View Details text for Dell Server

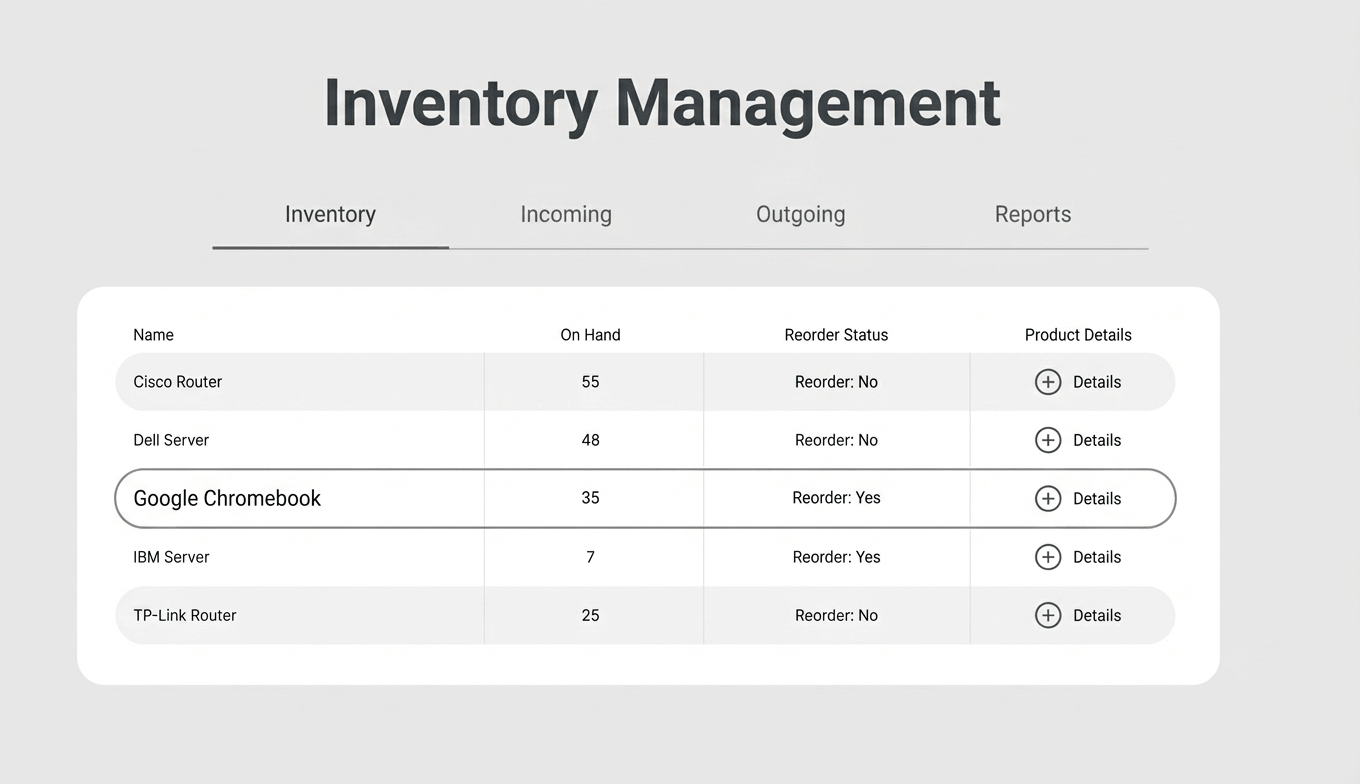[1097, 440]
